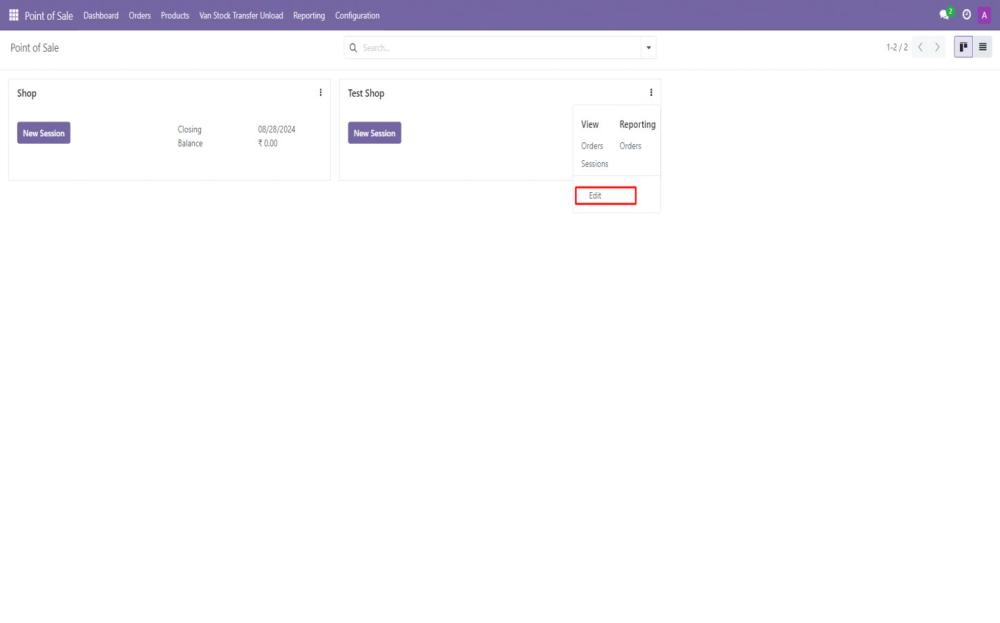Open the Orders menu in navbar
Viewport: 1000px width, 623px height.
coord(139,15)
